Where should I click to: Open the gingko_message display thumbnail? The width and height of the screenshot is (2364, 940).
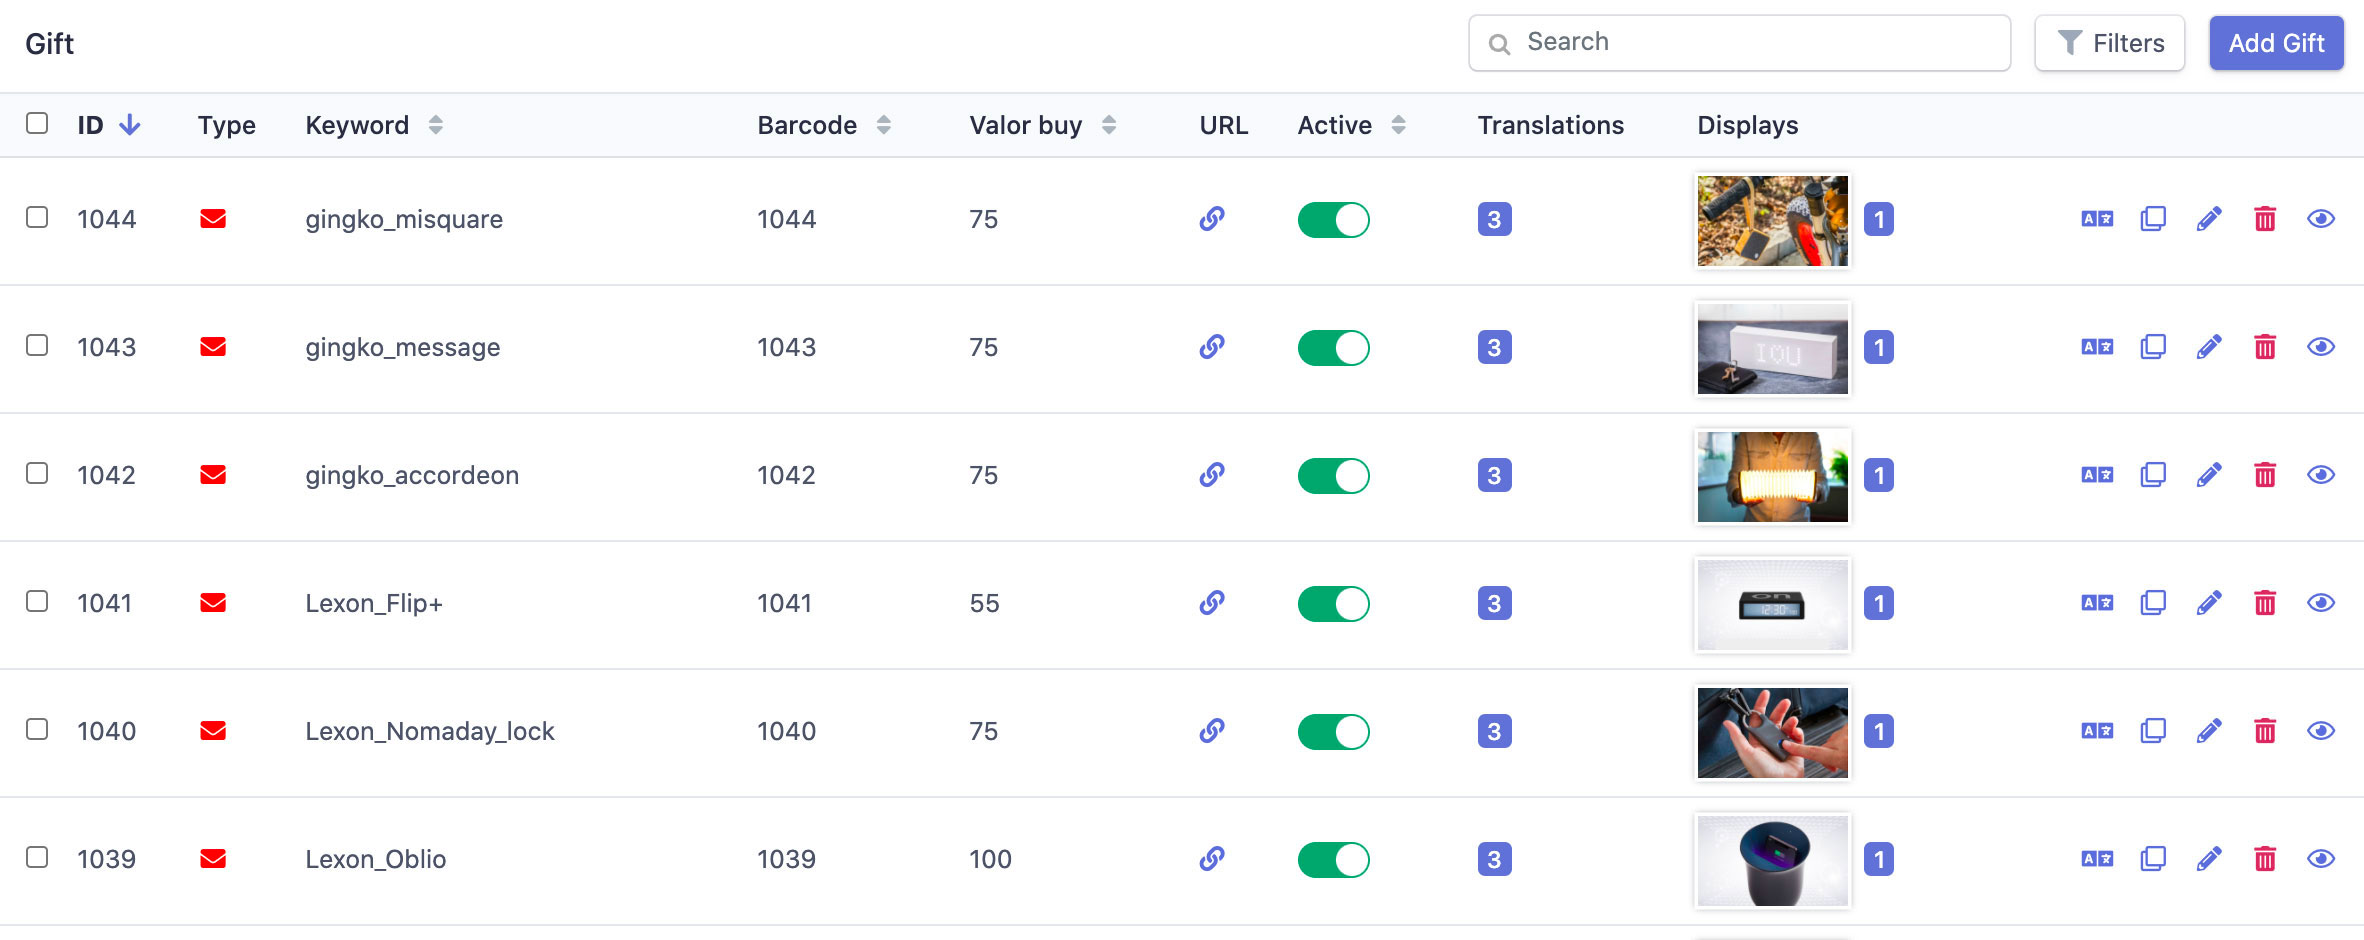[1772, 349]
